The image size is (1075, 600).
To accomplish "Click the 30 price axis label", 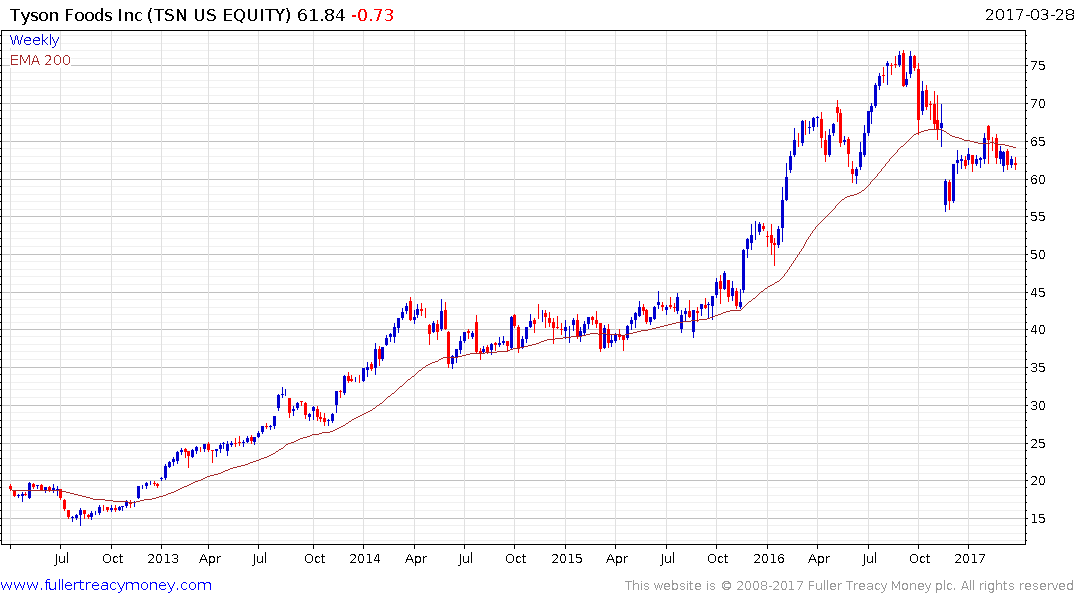I will point(1037,406).
